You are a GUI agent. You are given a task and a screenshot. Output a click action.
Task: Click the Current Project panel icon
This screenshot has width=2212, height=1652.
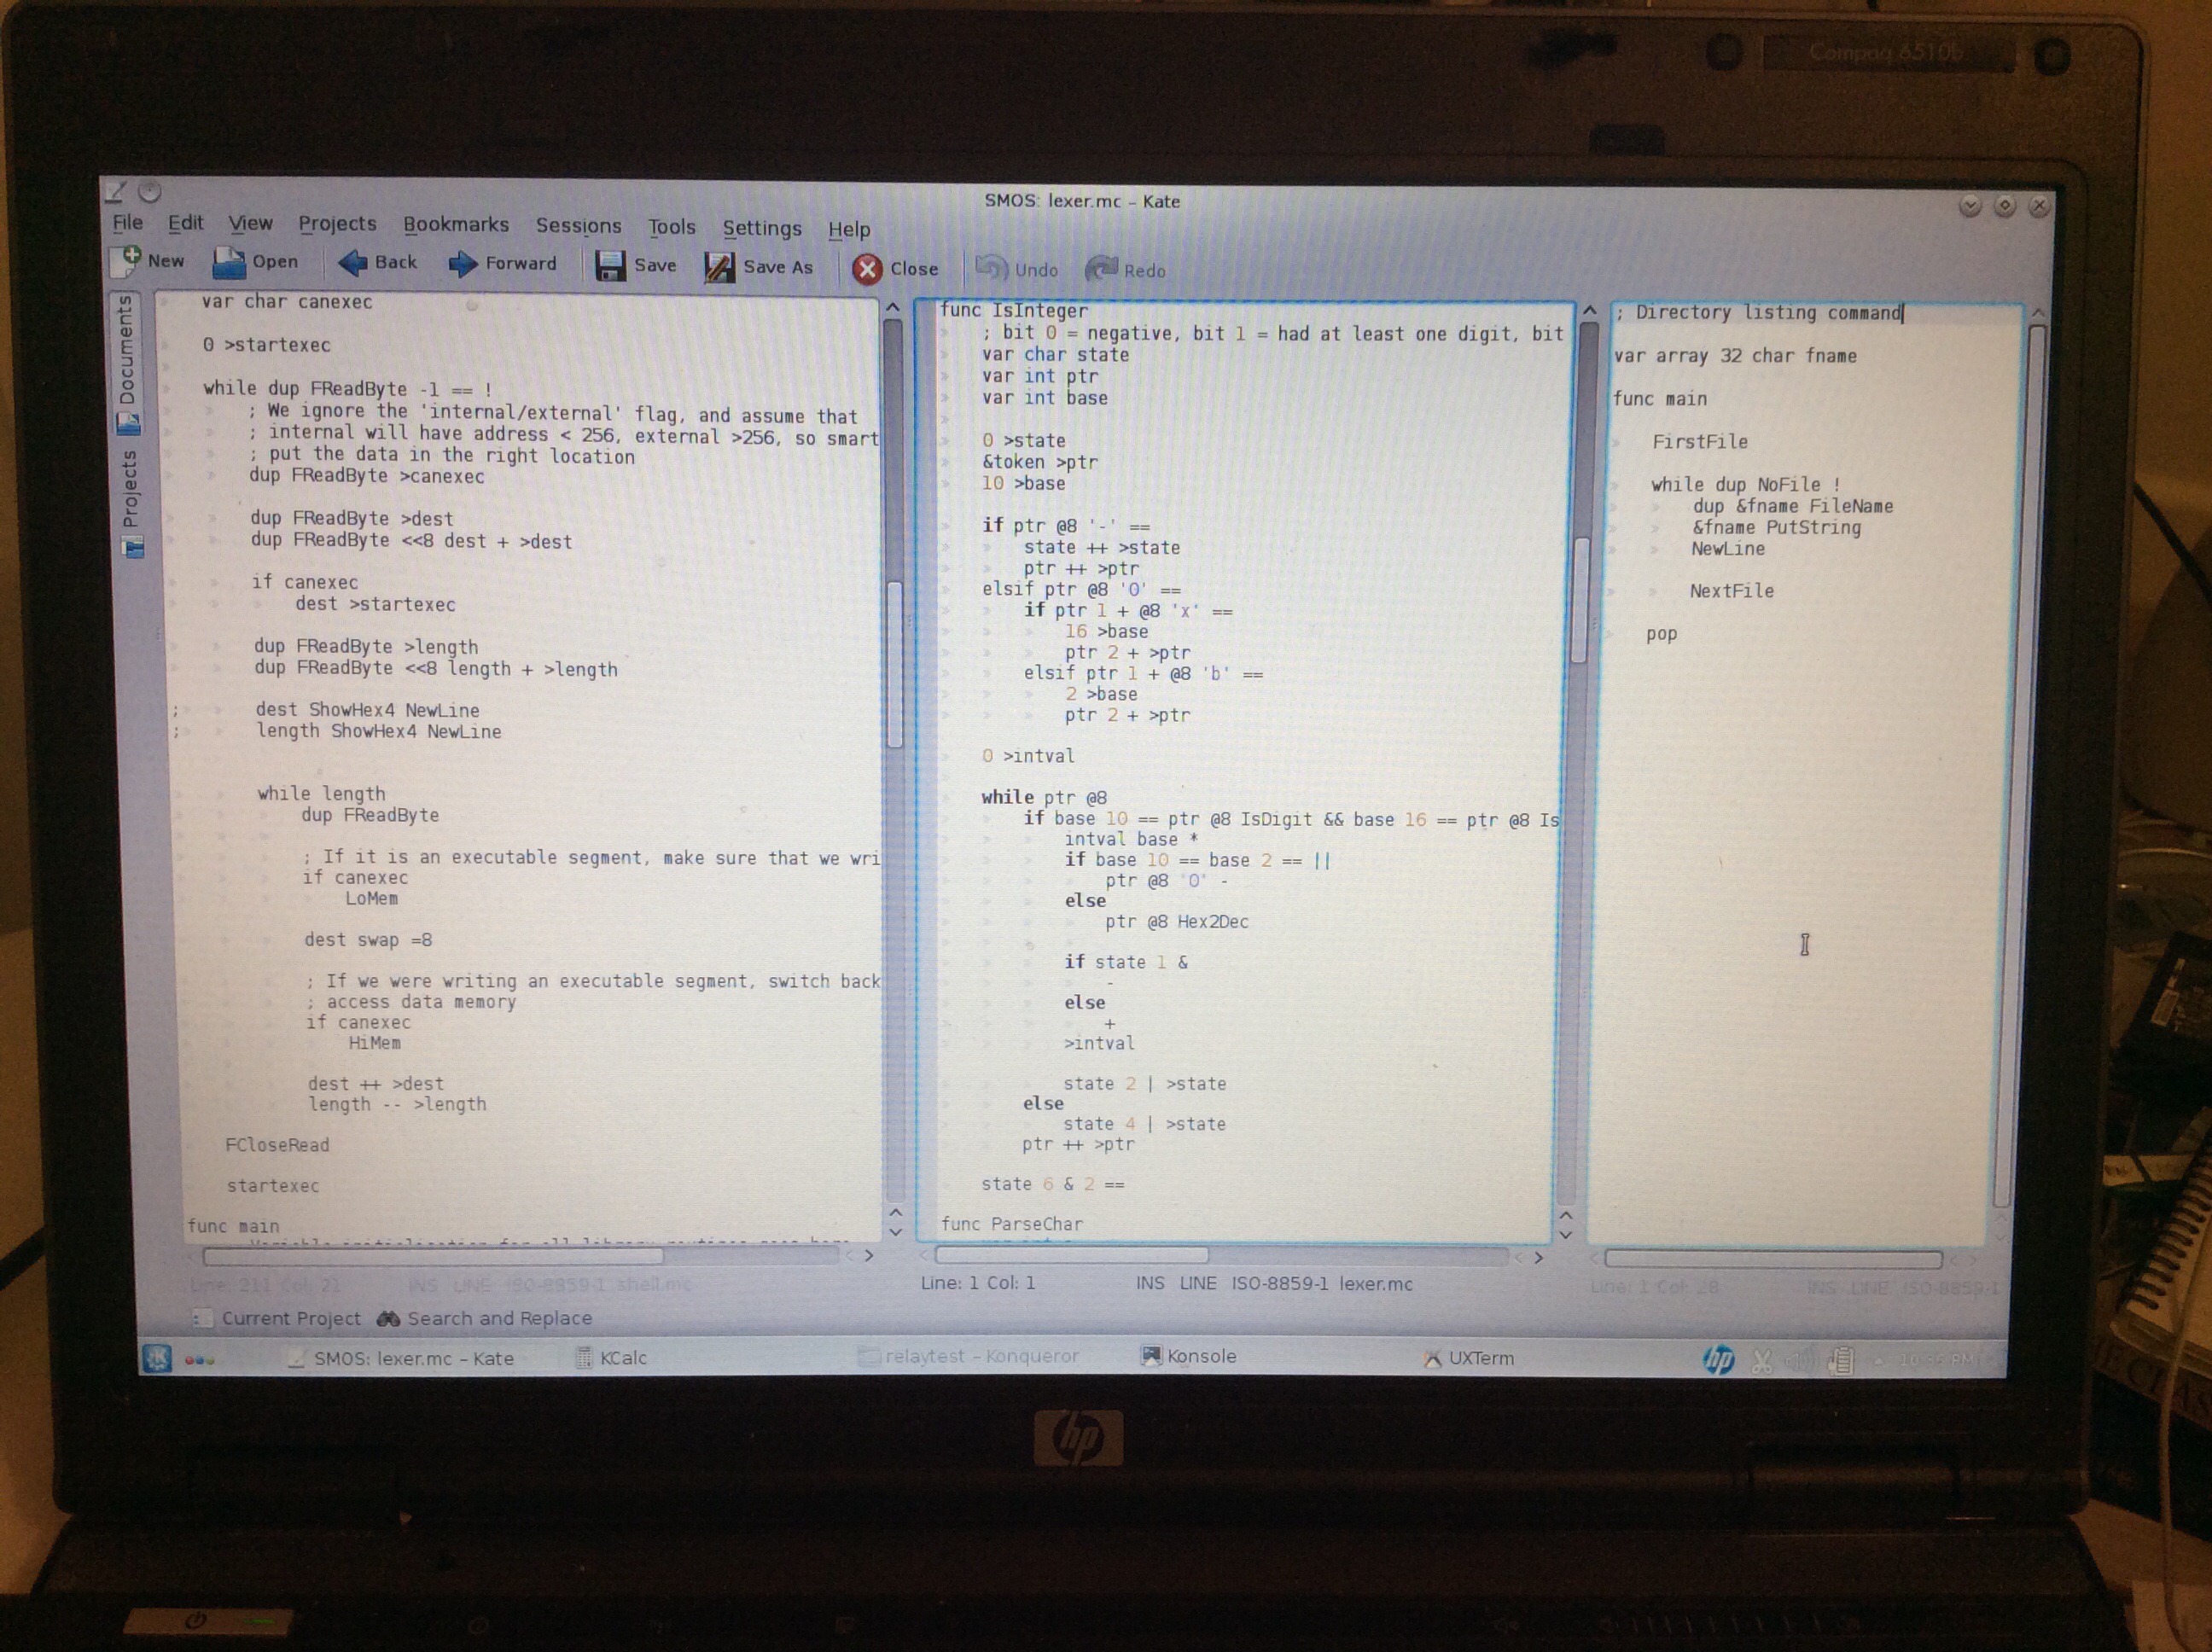[x=202, y=1318]
